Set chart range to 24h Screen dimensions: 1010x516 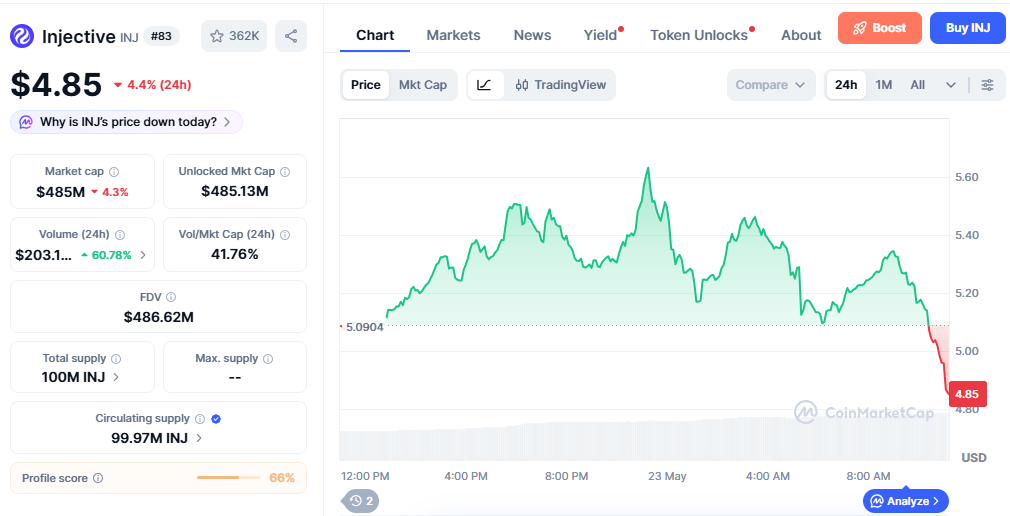click(x=846, y=85)
